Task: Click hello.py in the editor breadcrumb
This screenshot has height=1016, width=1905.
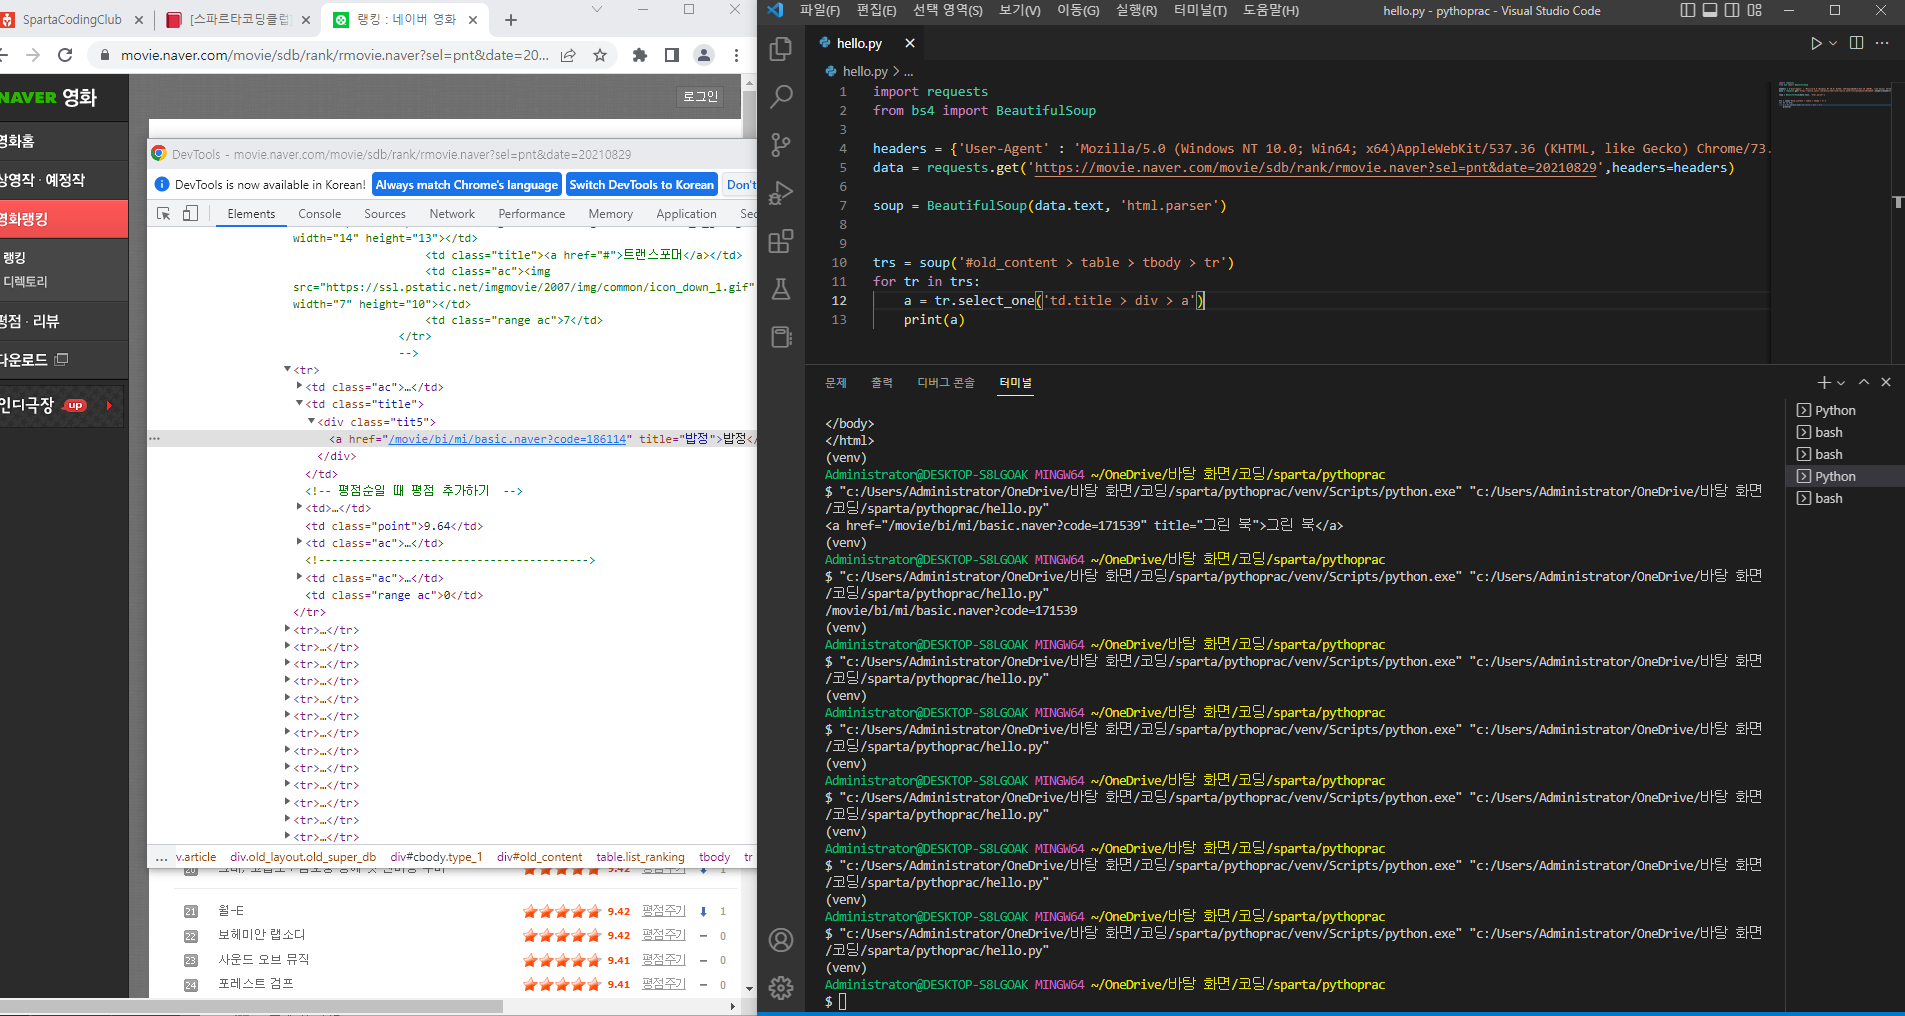Action: point(865,72)
